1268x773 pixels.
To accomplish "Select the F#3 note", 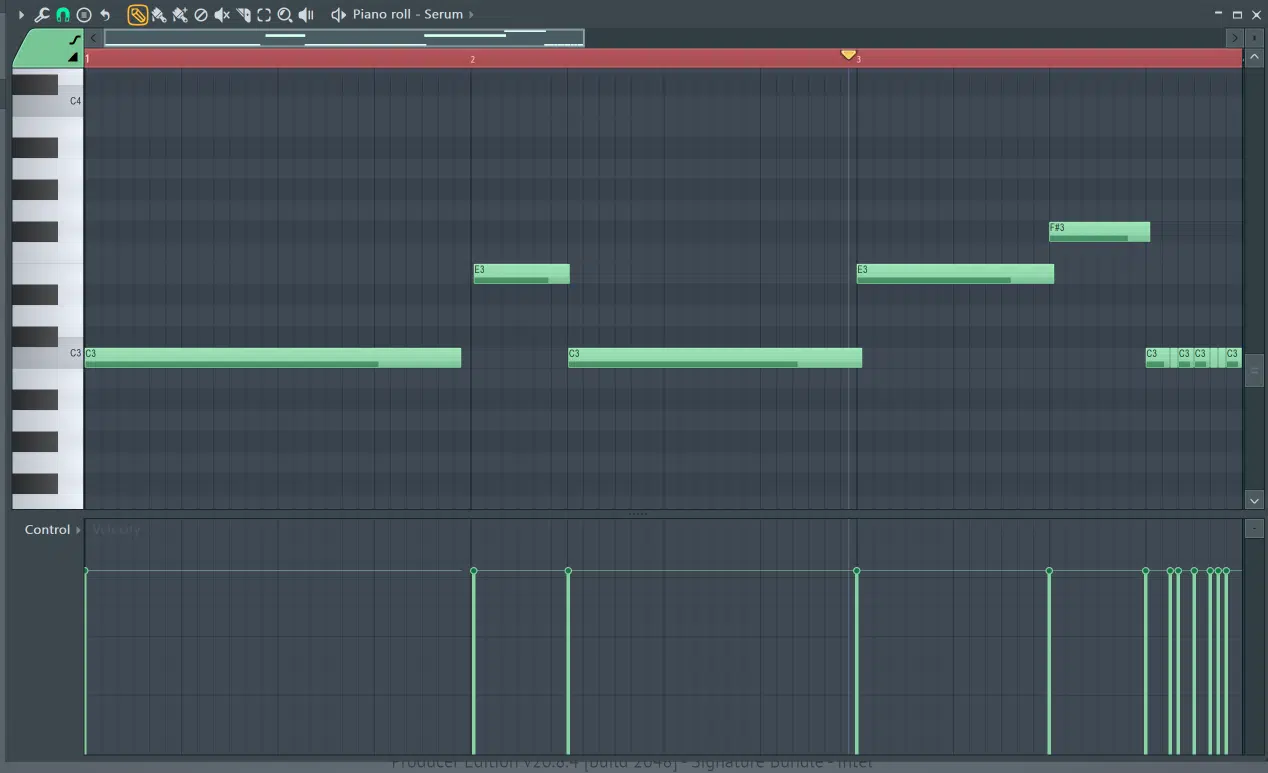I will point(1099,232).
